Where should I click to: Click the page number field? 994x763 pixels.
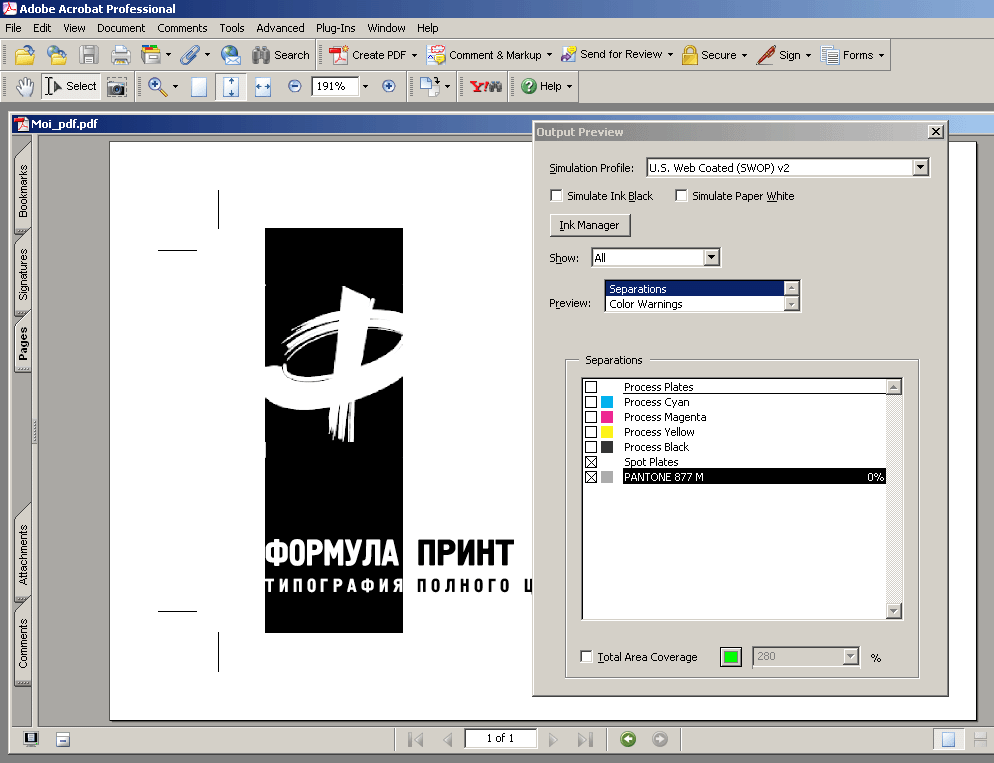tap(500, 738)
